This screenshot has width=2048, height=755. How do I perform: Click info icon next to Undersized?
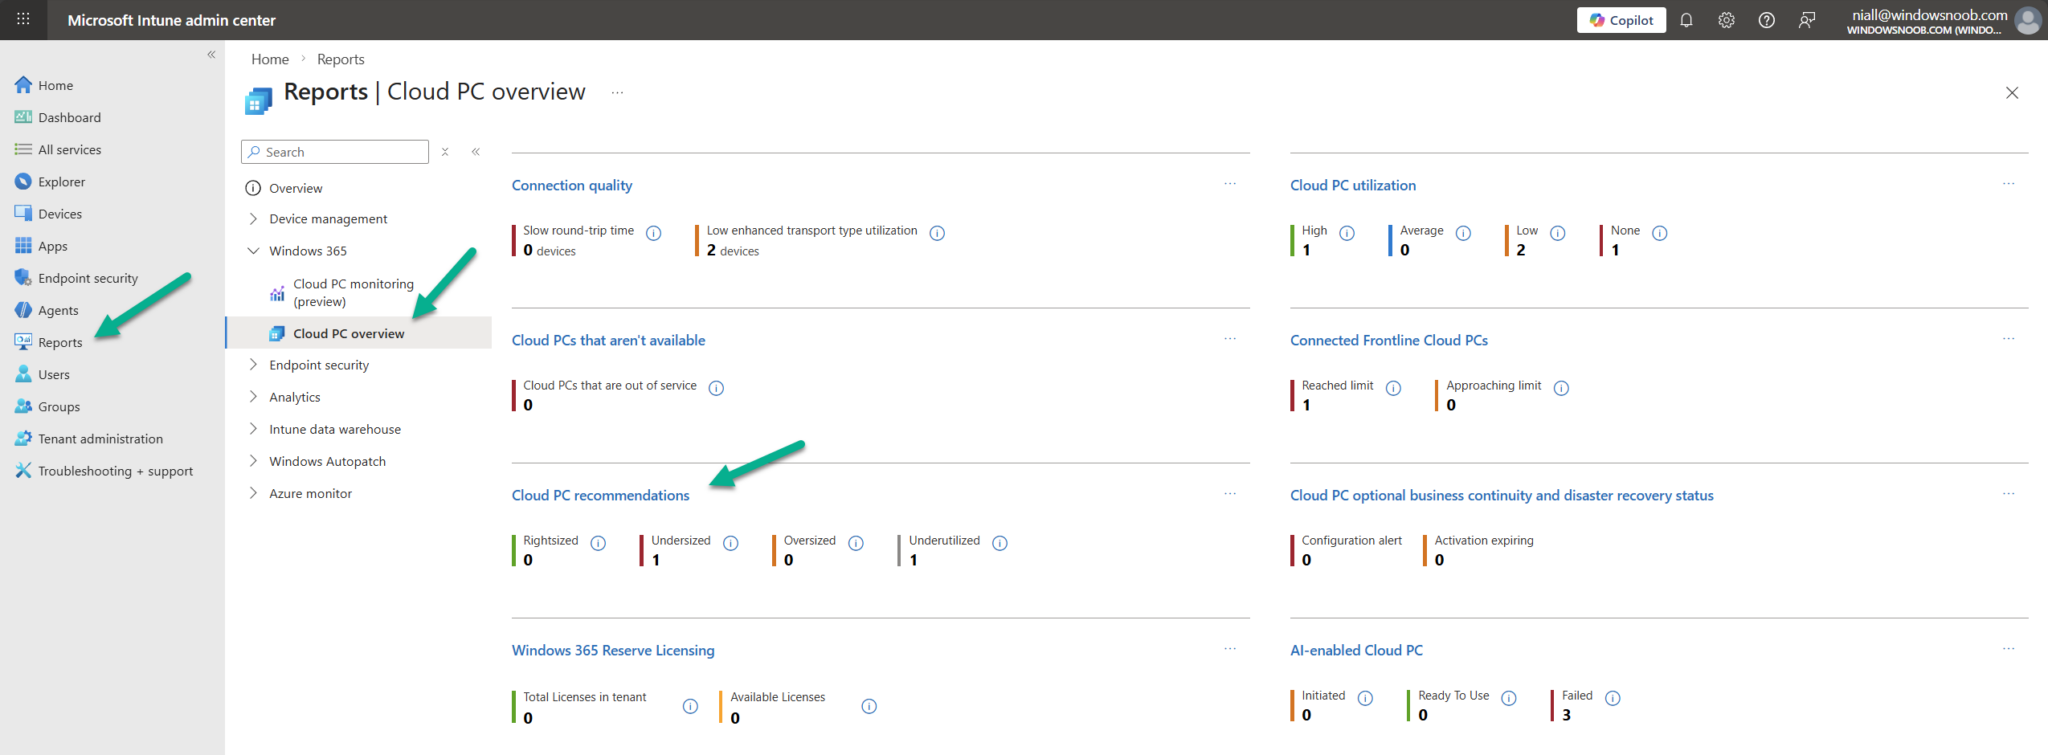(731, 543)
